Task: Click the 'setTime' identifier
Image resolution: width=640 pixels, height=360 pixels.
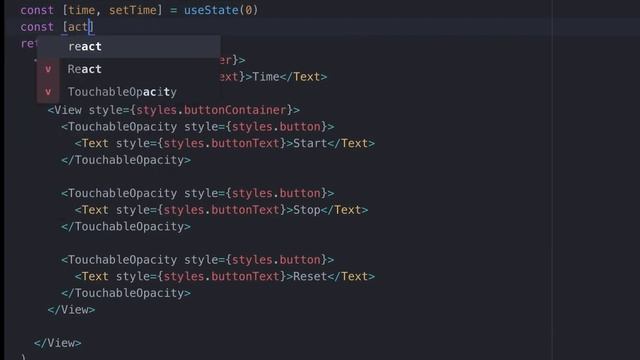Action: point(133,10)
